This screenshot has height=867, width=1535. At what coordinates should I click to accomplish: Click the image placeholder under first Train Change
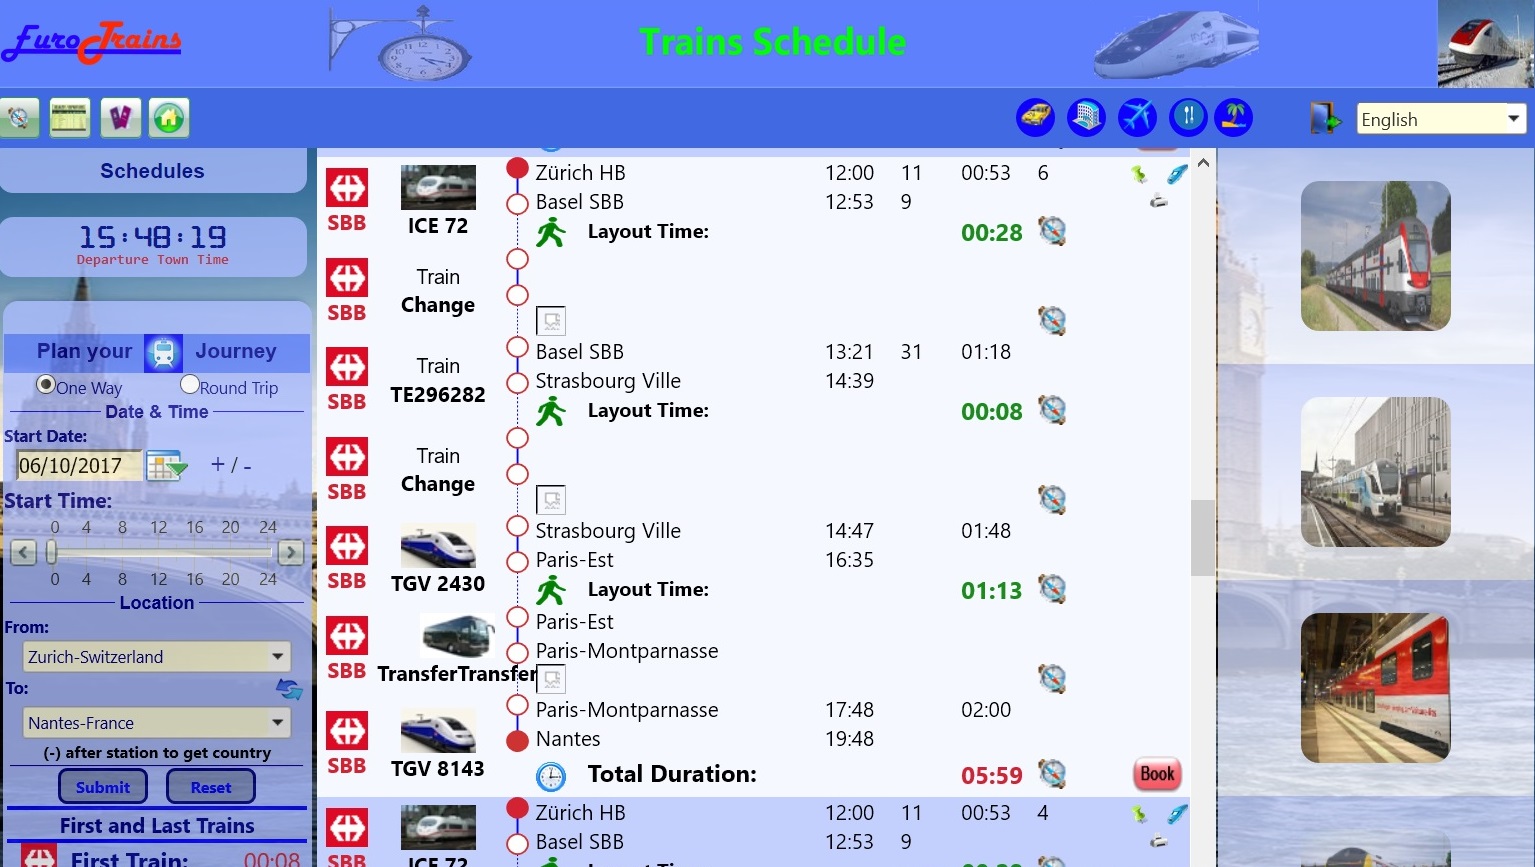coord(552,321)
